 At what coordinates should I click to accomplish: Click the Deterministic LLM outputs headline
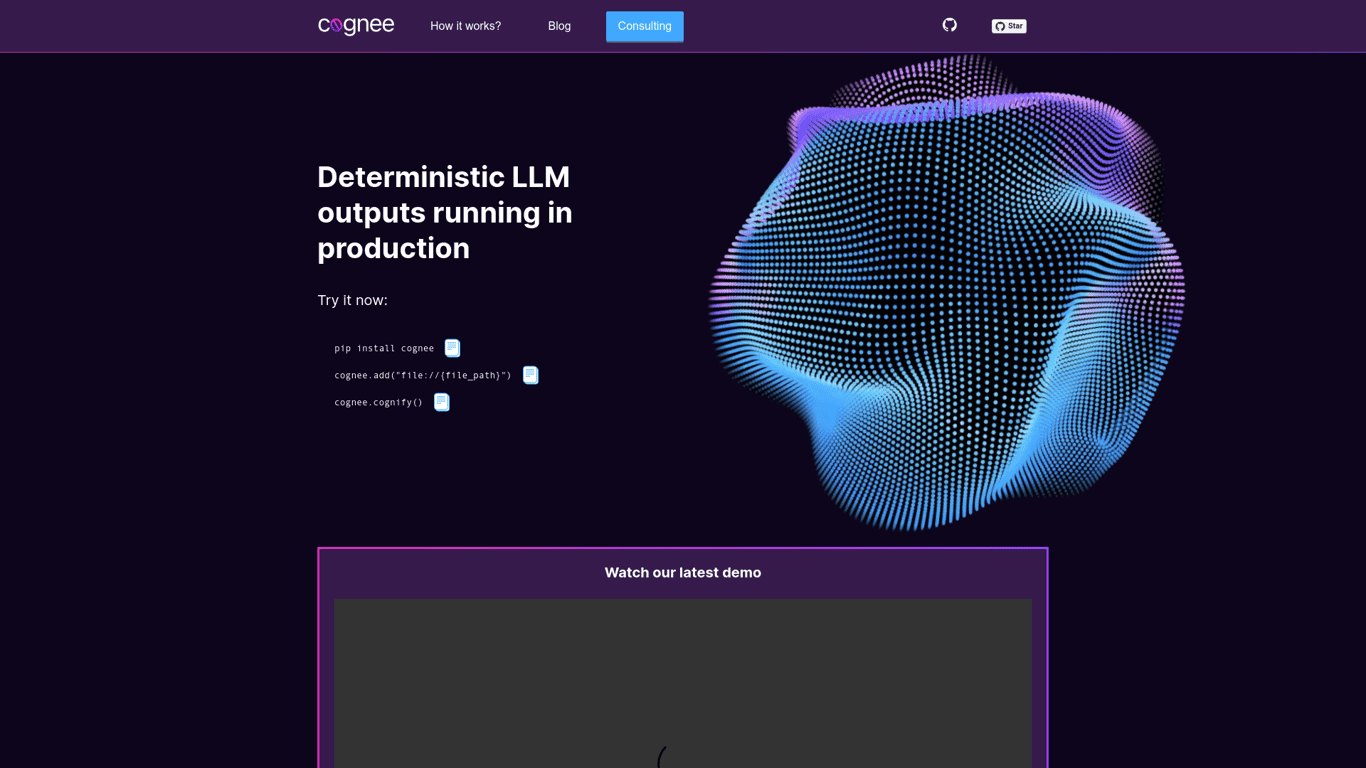445,212
